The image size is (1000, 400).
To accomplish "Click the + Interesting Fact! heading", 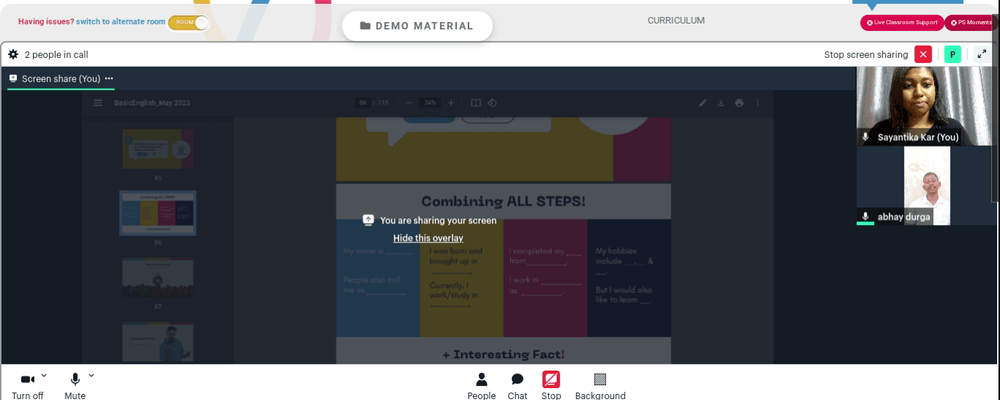I will (503, 355).
